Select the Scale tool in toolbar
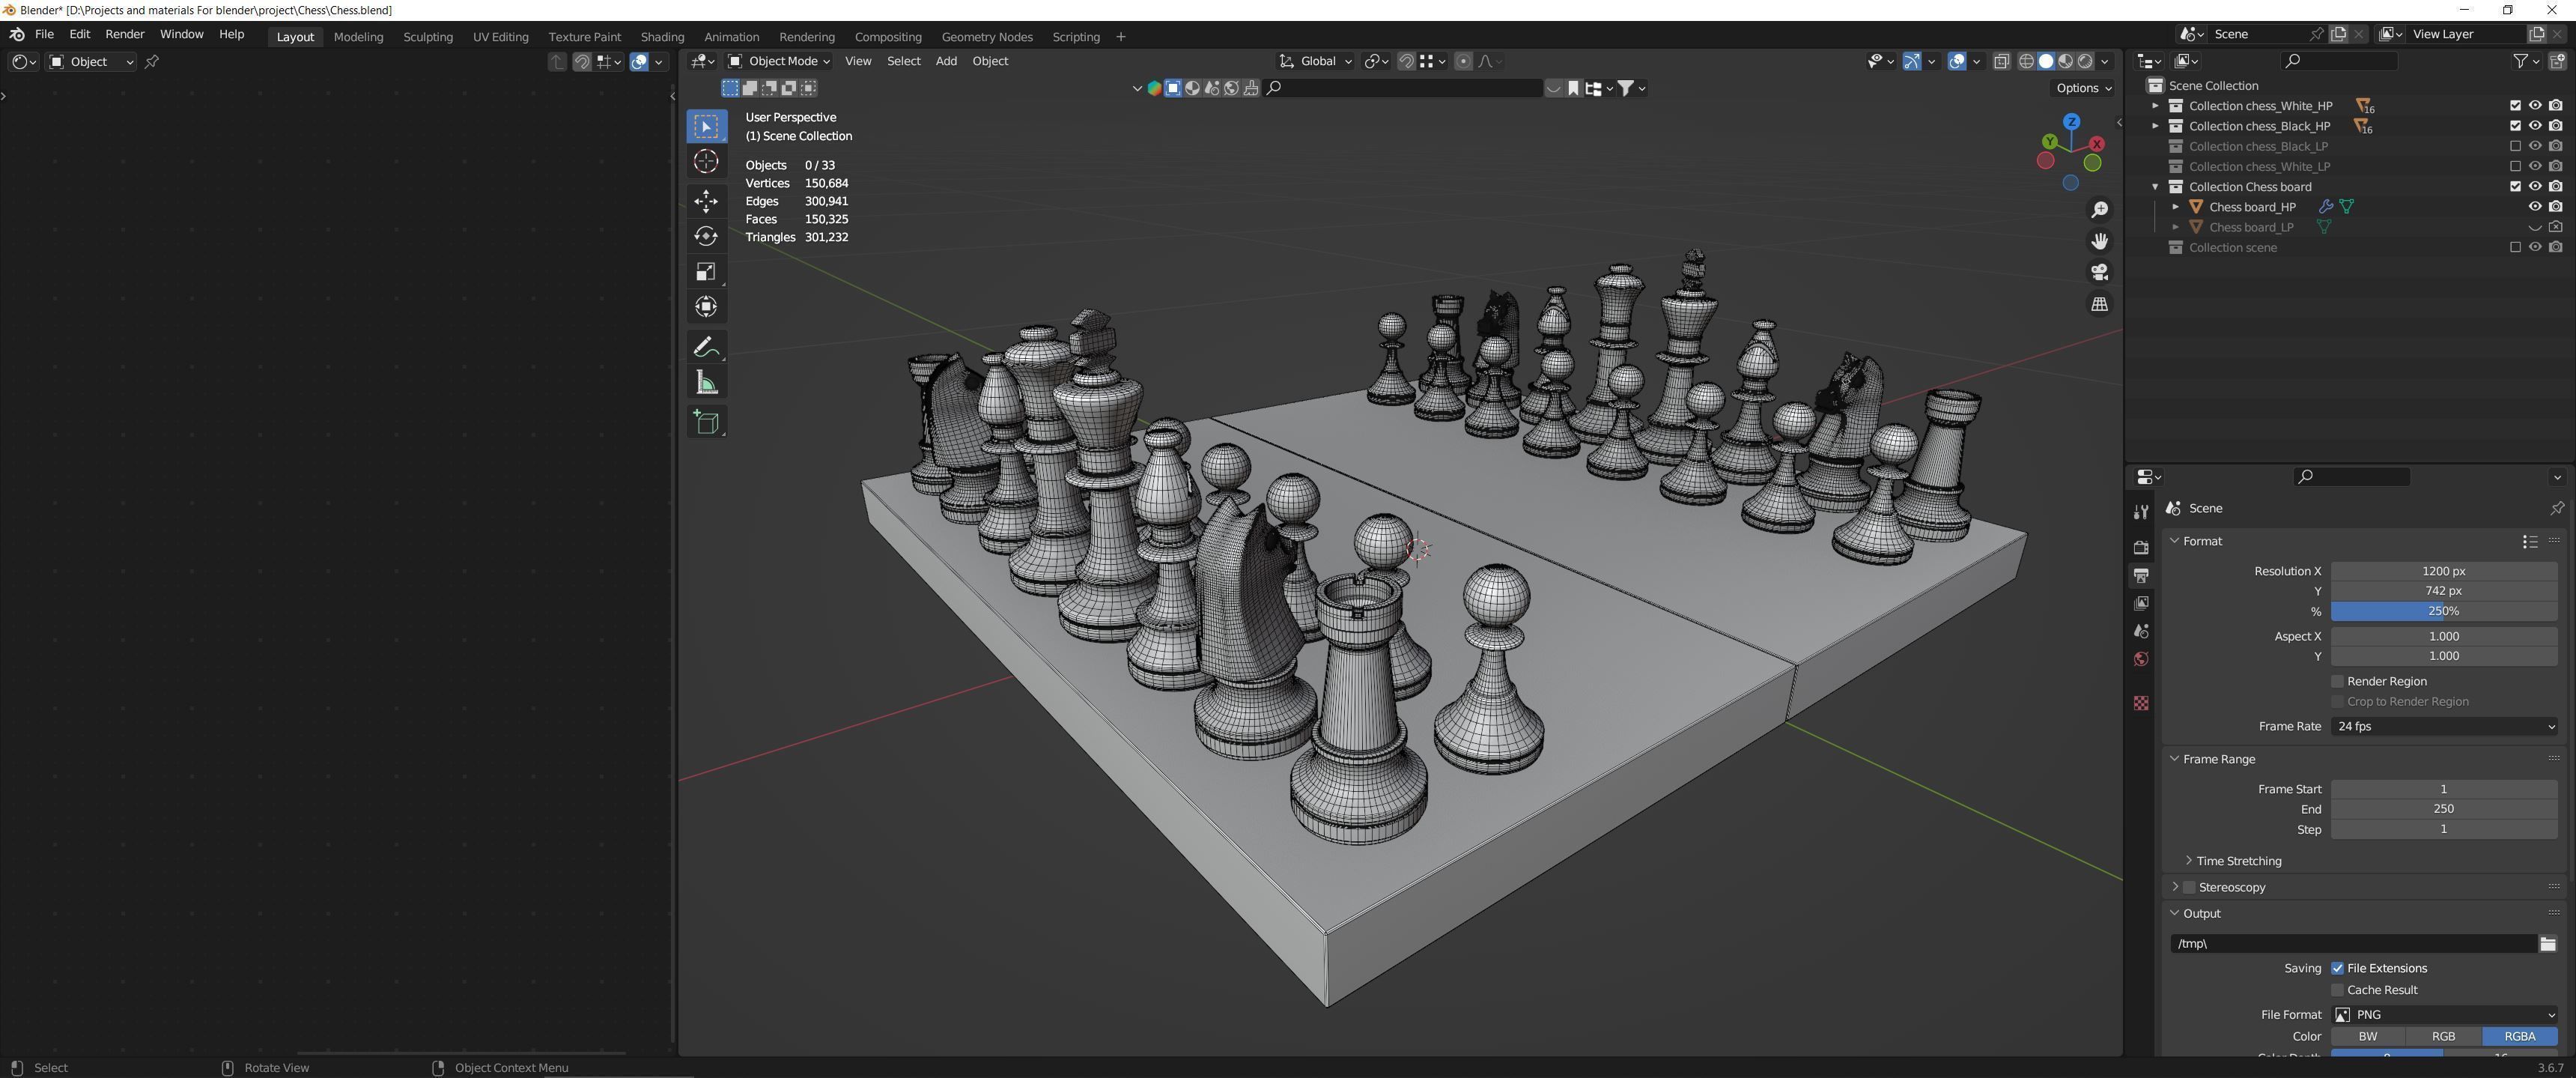This screenshot has width=2576, height=1078. pos(706,272)
